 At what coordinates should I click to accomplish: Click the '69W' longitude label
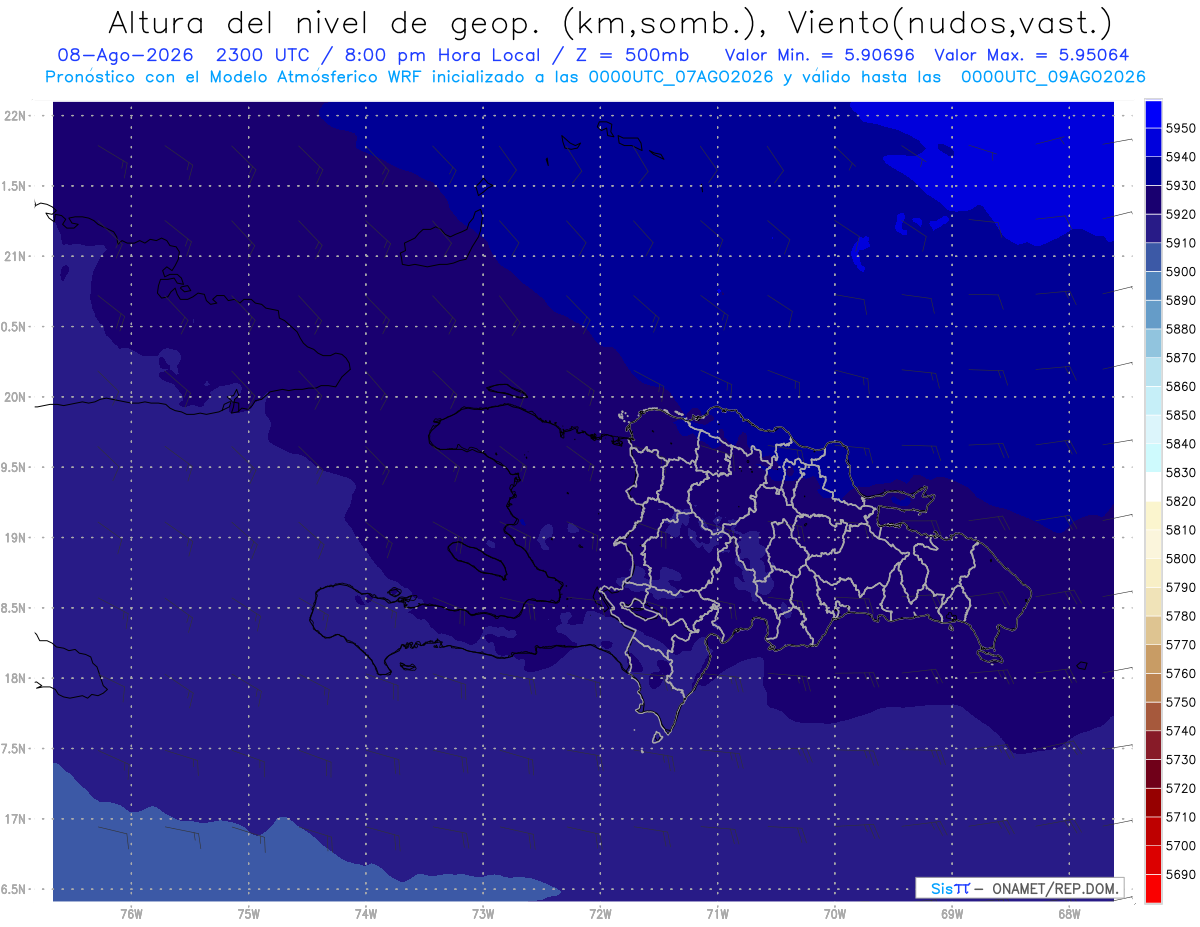[952, 913]
